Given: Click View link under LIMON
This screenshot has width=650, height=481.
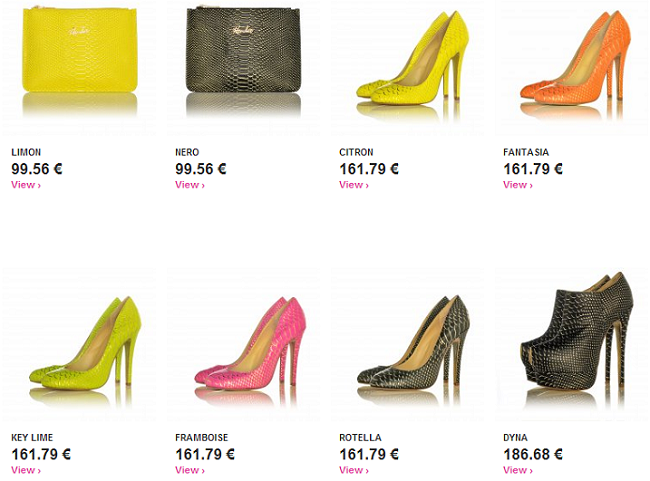Looking at the screenshot, I should (26, 185).
